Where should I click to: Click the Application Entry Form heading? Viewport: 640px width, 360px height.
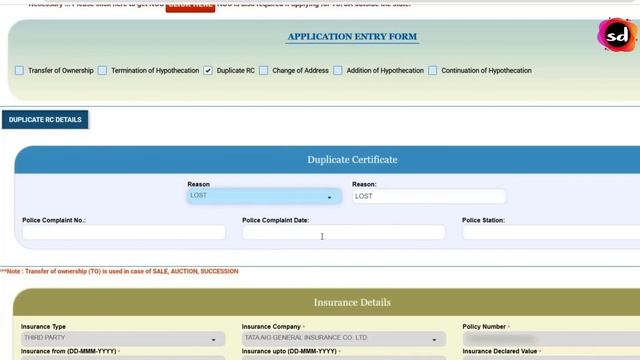click(352, 37)
